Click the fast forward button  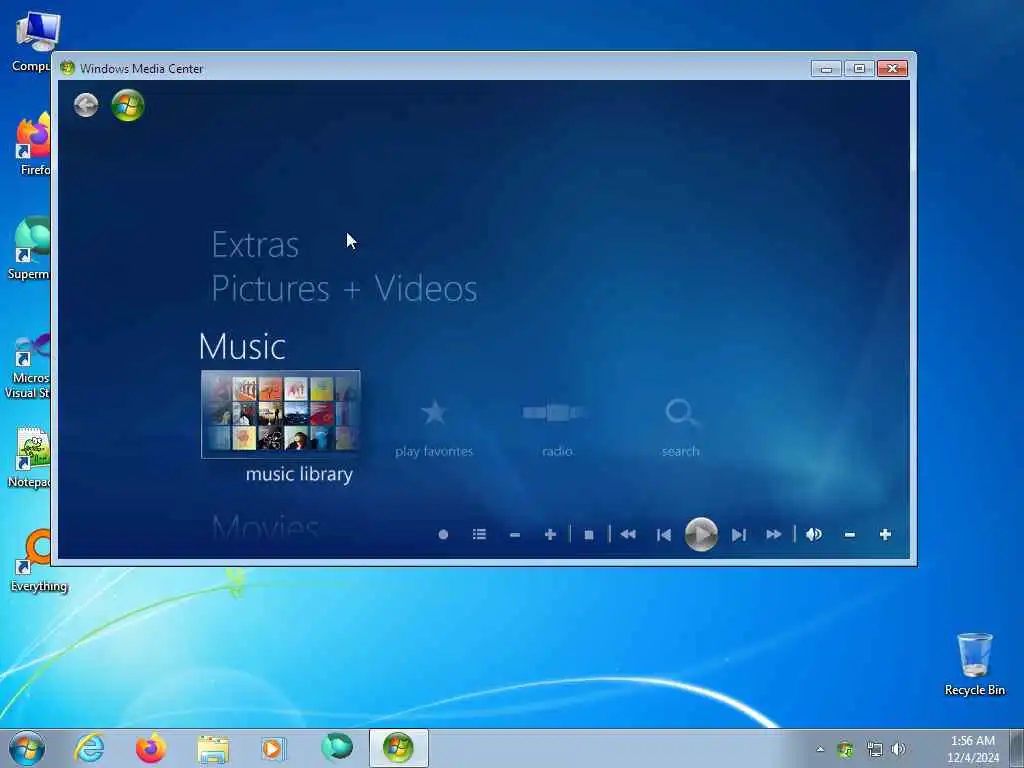coord(774,535)
